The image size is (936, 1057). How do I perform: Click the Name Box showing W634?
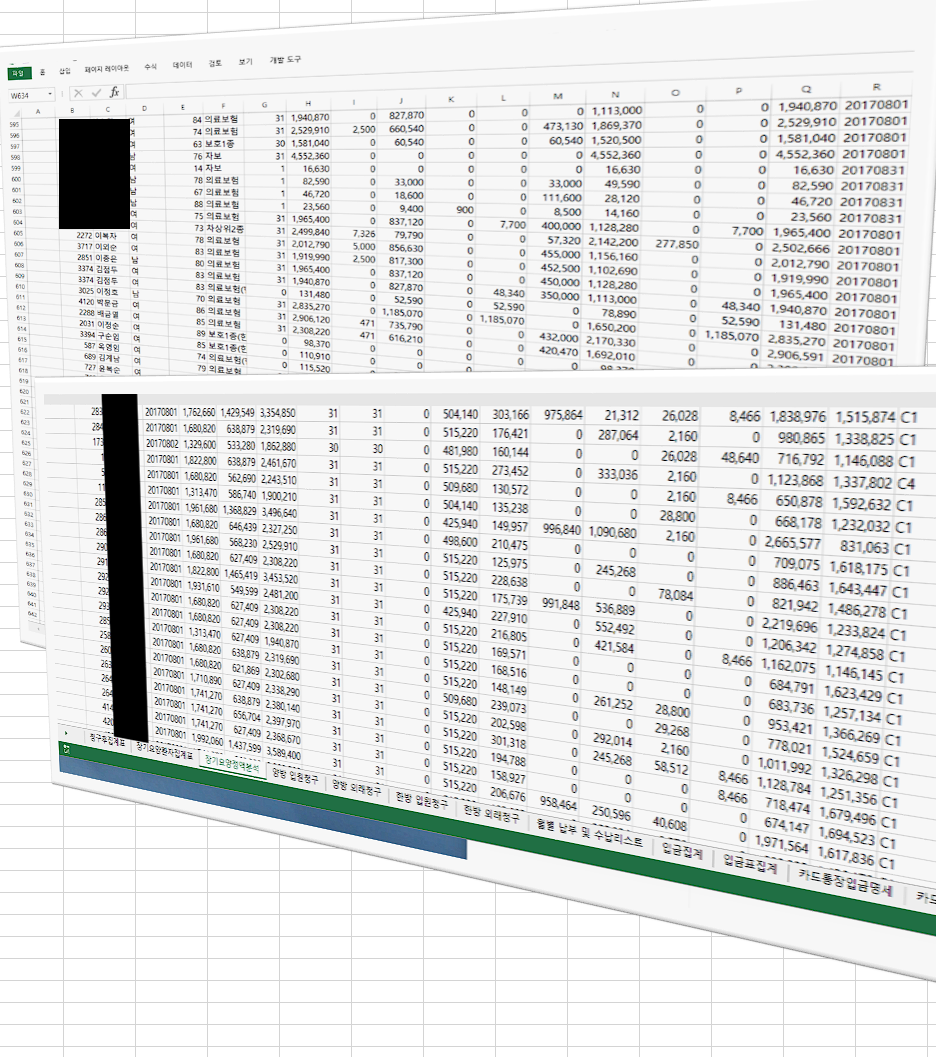point(25,93)
